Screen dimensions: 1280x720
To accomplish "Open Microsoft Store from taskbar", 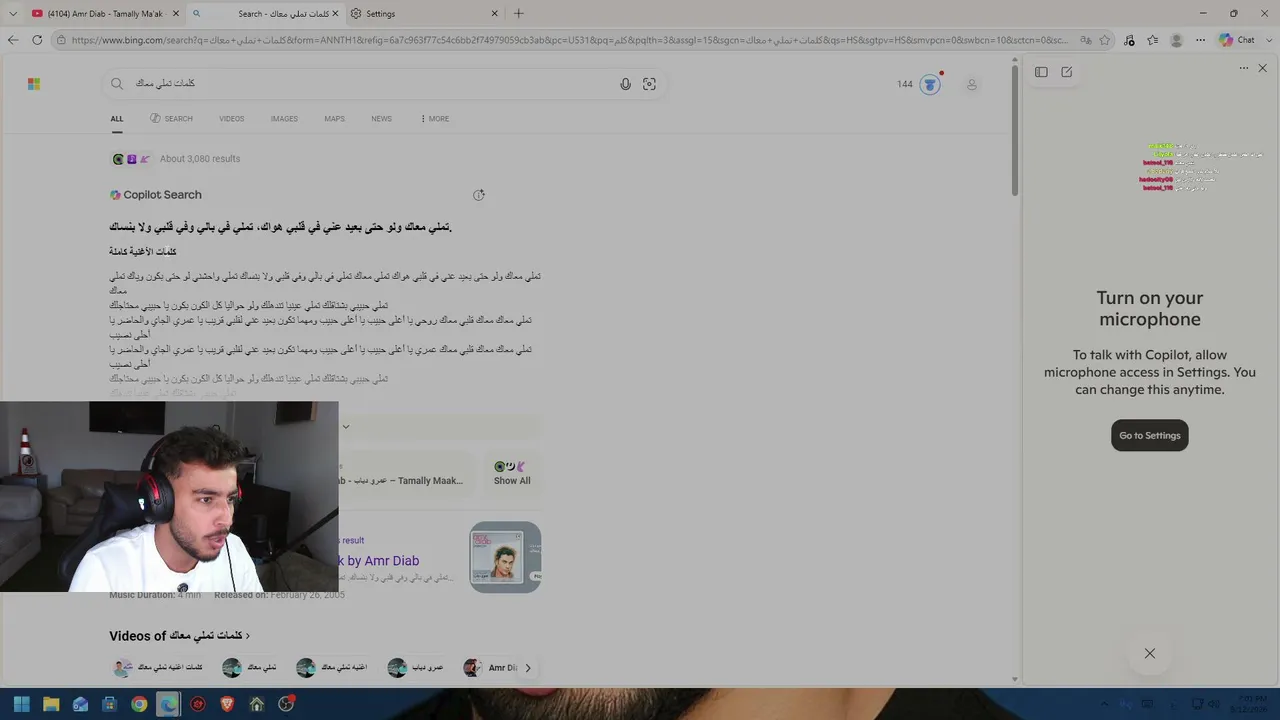I will (110, 704).
